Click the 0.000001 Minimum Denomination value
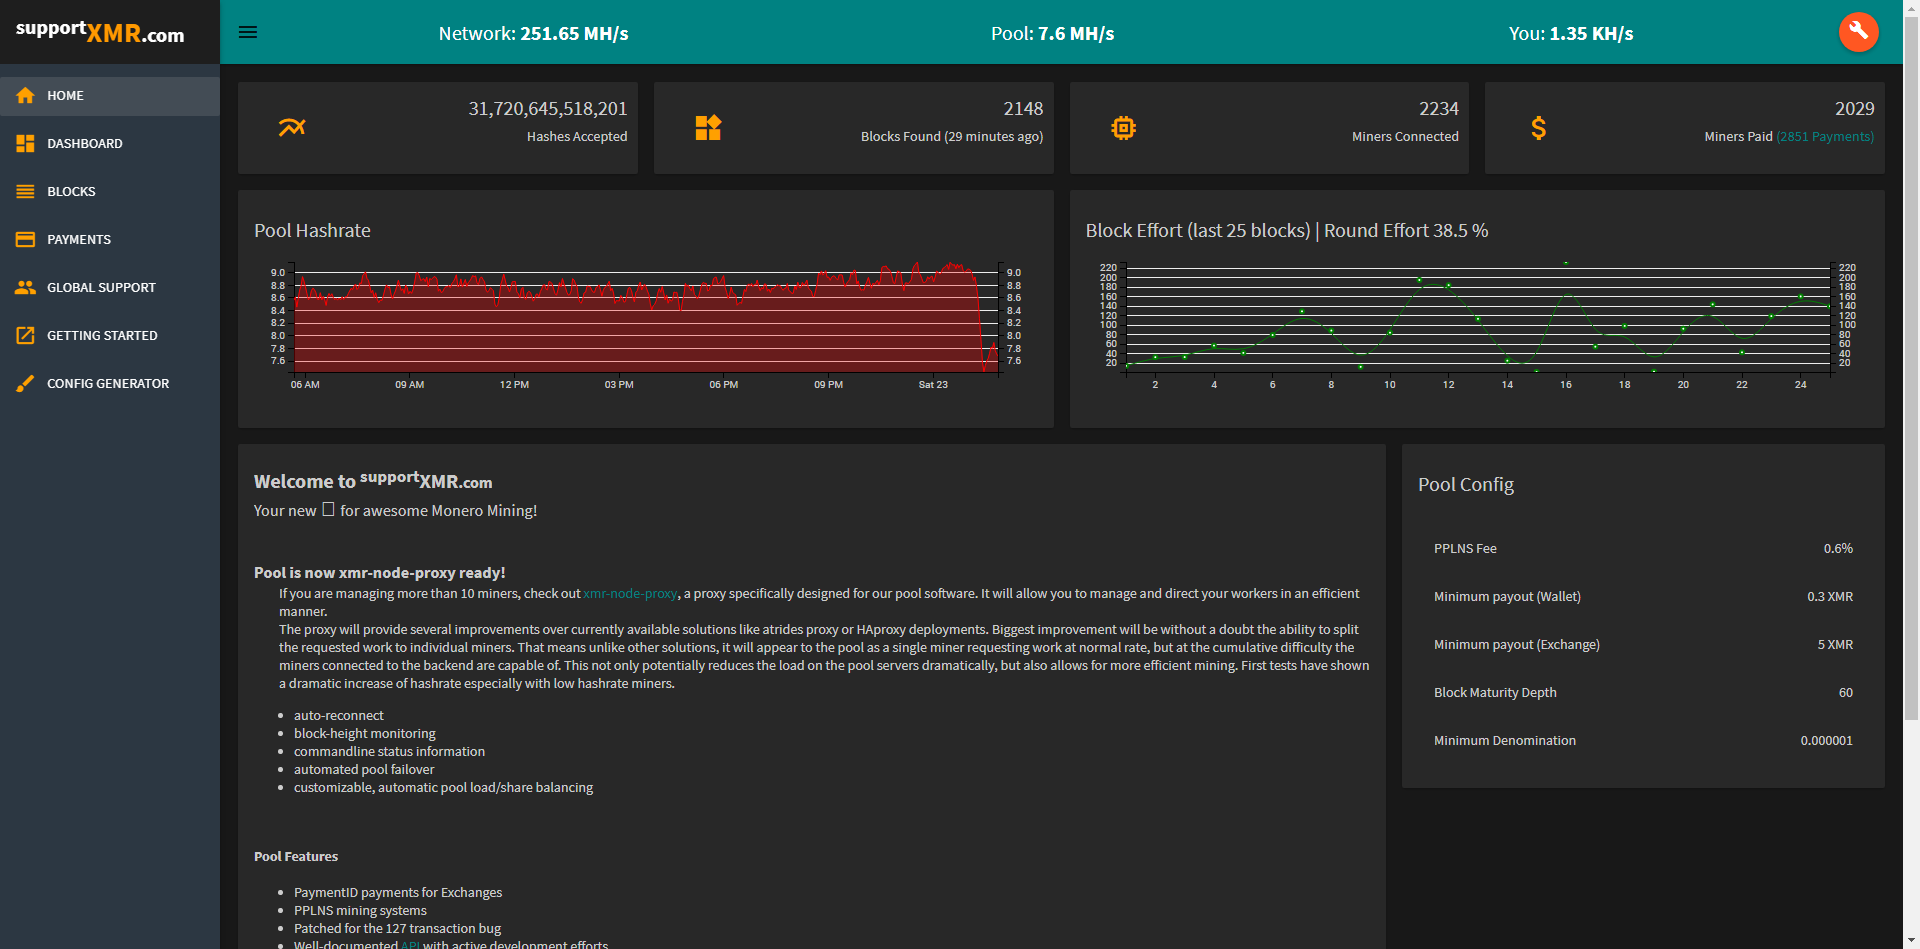The width and height of the screenshot is (1920, 949). click(1827, 741)
